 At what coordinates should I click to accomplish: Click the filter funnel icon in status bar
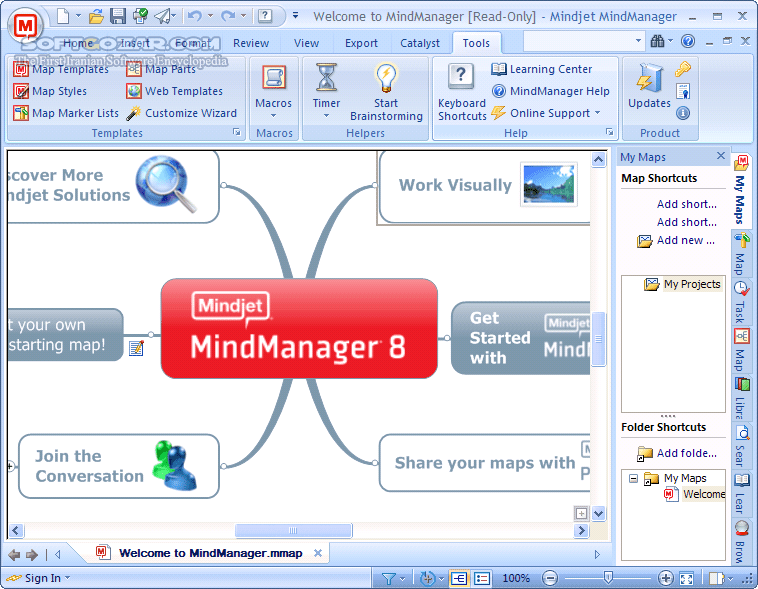coord(388,578)
